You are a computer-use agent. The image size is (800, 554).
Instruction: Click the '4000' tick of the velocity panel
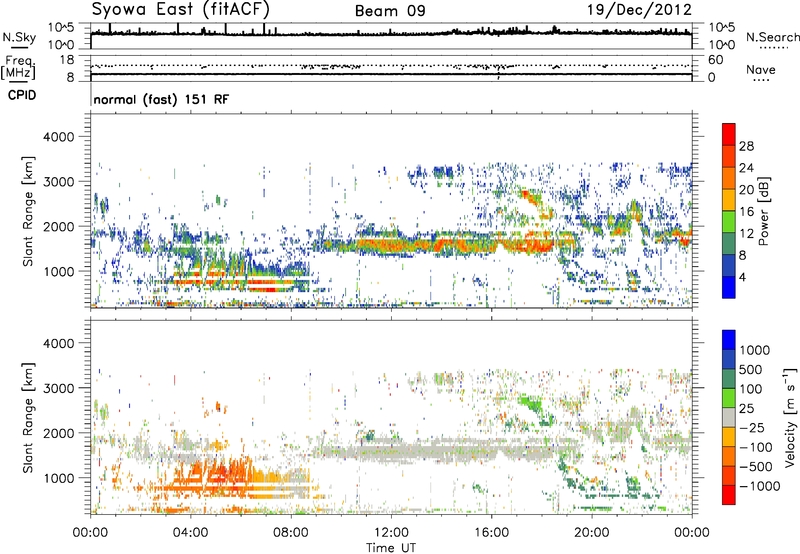(x=58, y=343)
